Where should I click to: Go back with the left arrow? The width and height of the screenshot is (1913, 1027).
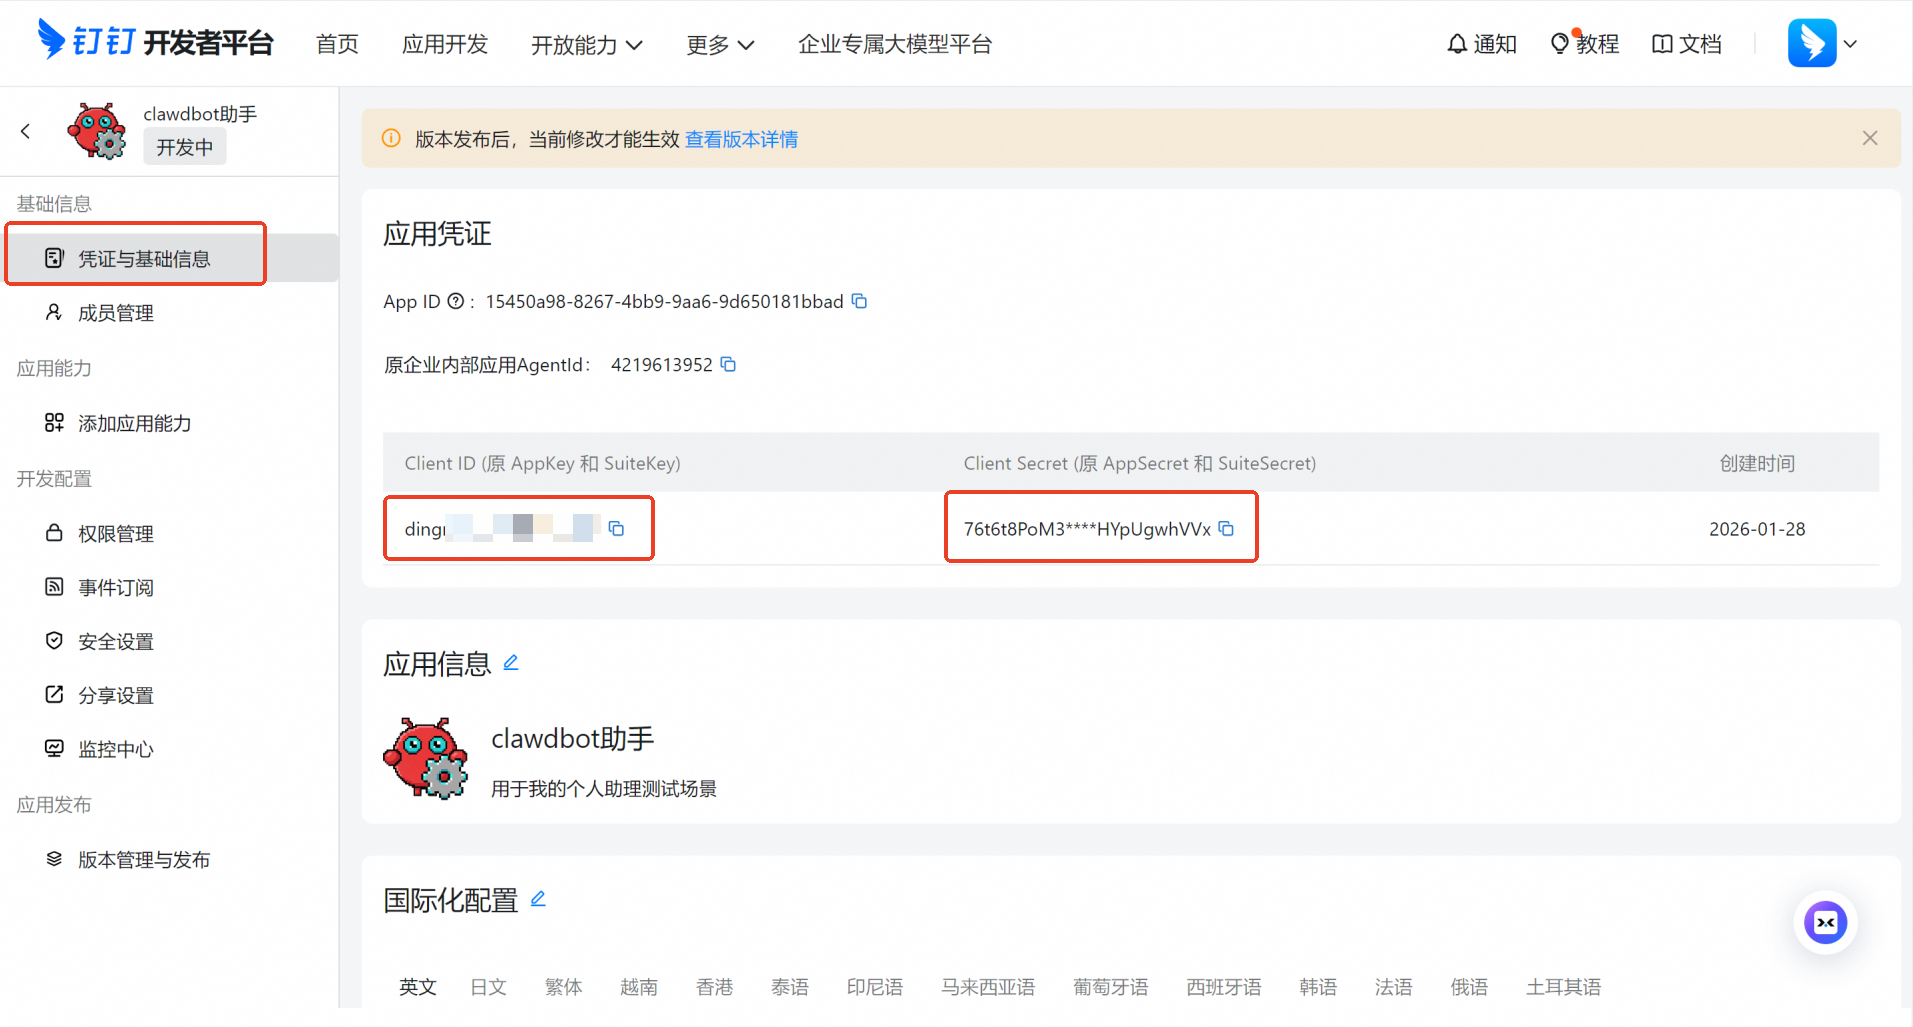[x=26, y=131]
